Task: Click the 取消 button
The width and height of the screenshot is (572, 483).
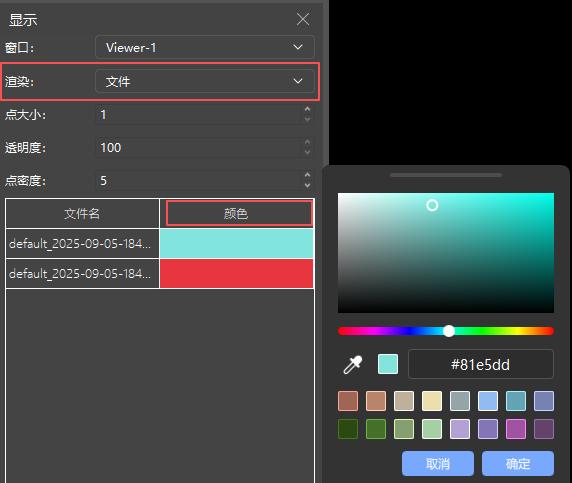Action: coord(438,463)
